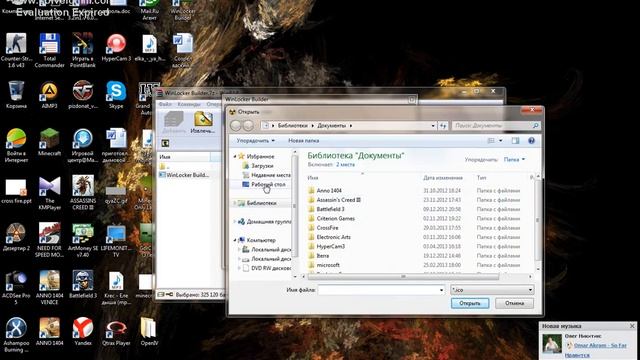This screenshot has width=640, height=360.
Task: Expand the address bar history dropdown arrow
Action: click(x=433, y=126)
